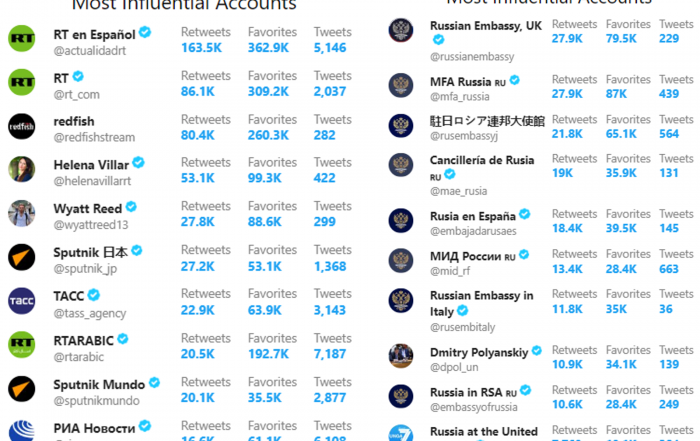Open the TACC blue circular logo

pos(21,301)
